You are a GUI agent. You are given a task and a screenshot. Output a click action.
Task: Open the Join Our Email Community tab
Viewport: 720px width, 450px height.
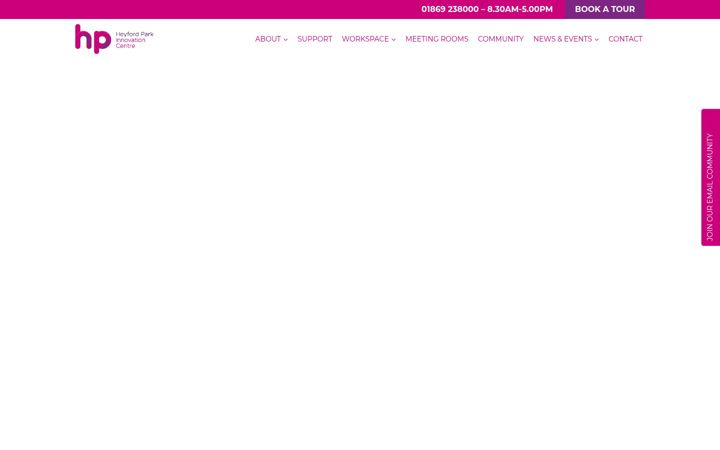(710, 177)
